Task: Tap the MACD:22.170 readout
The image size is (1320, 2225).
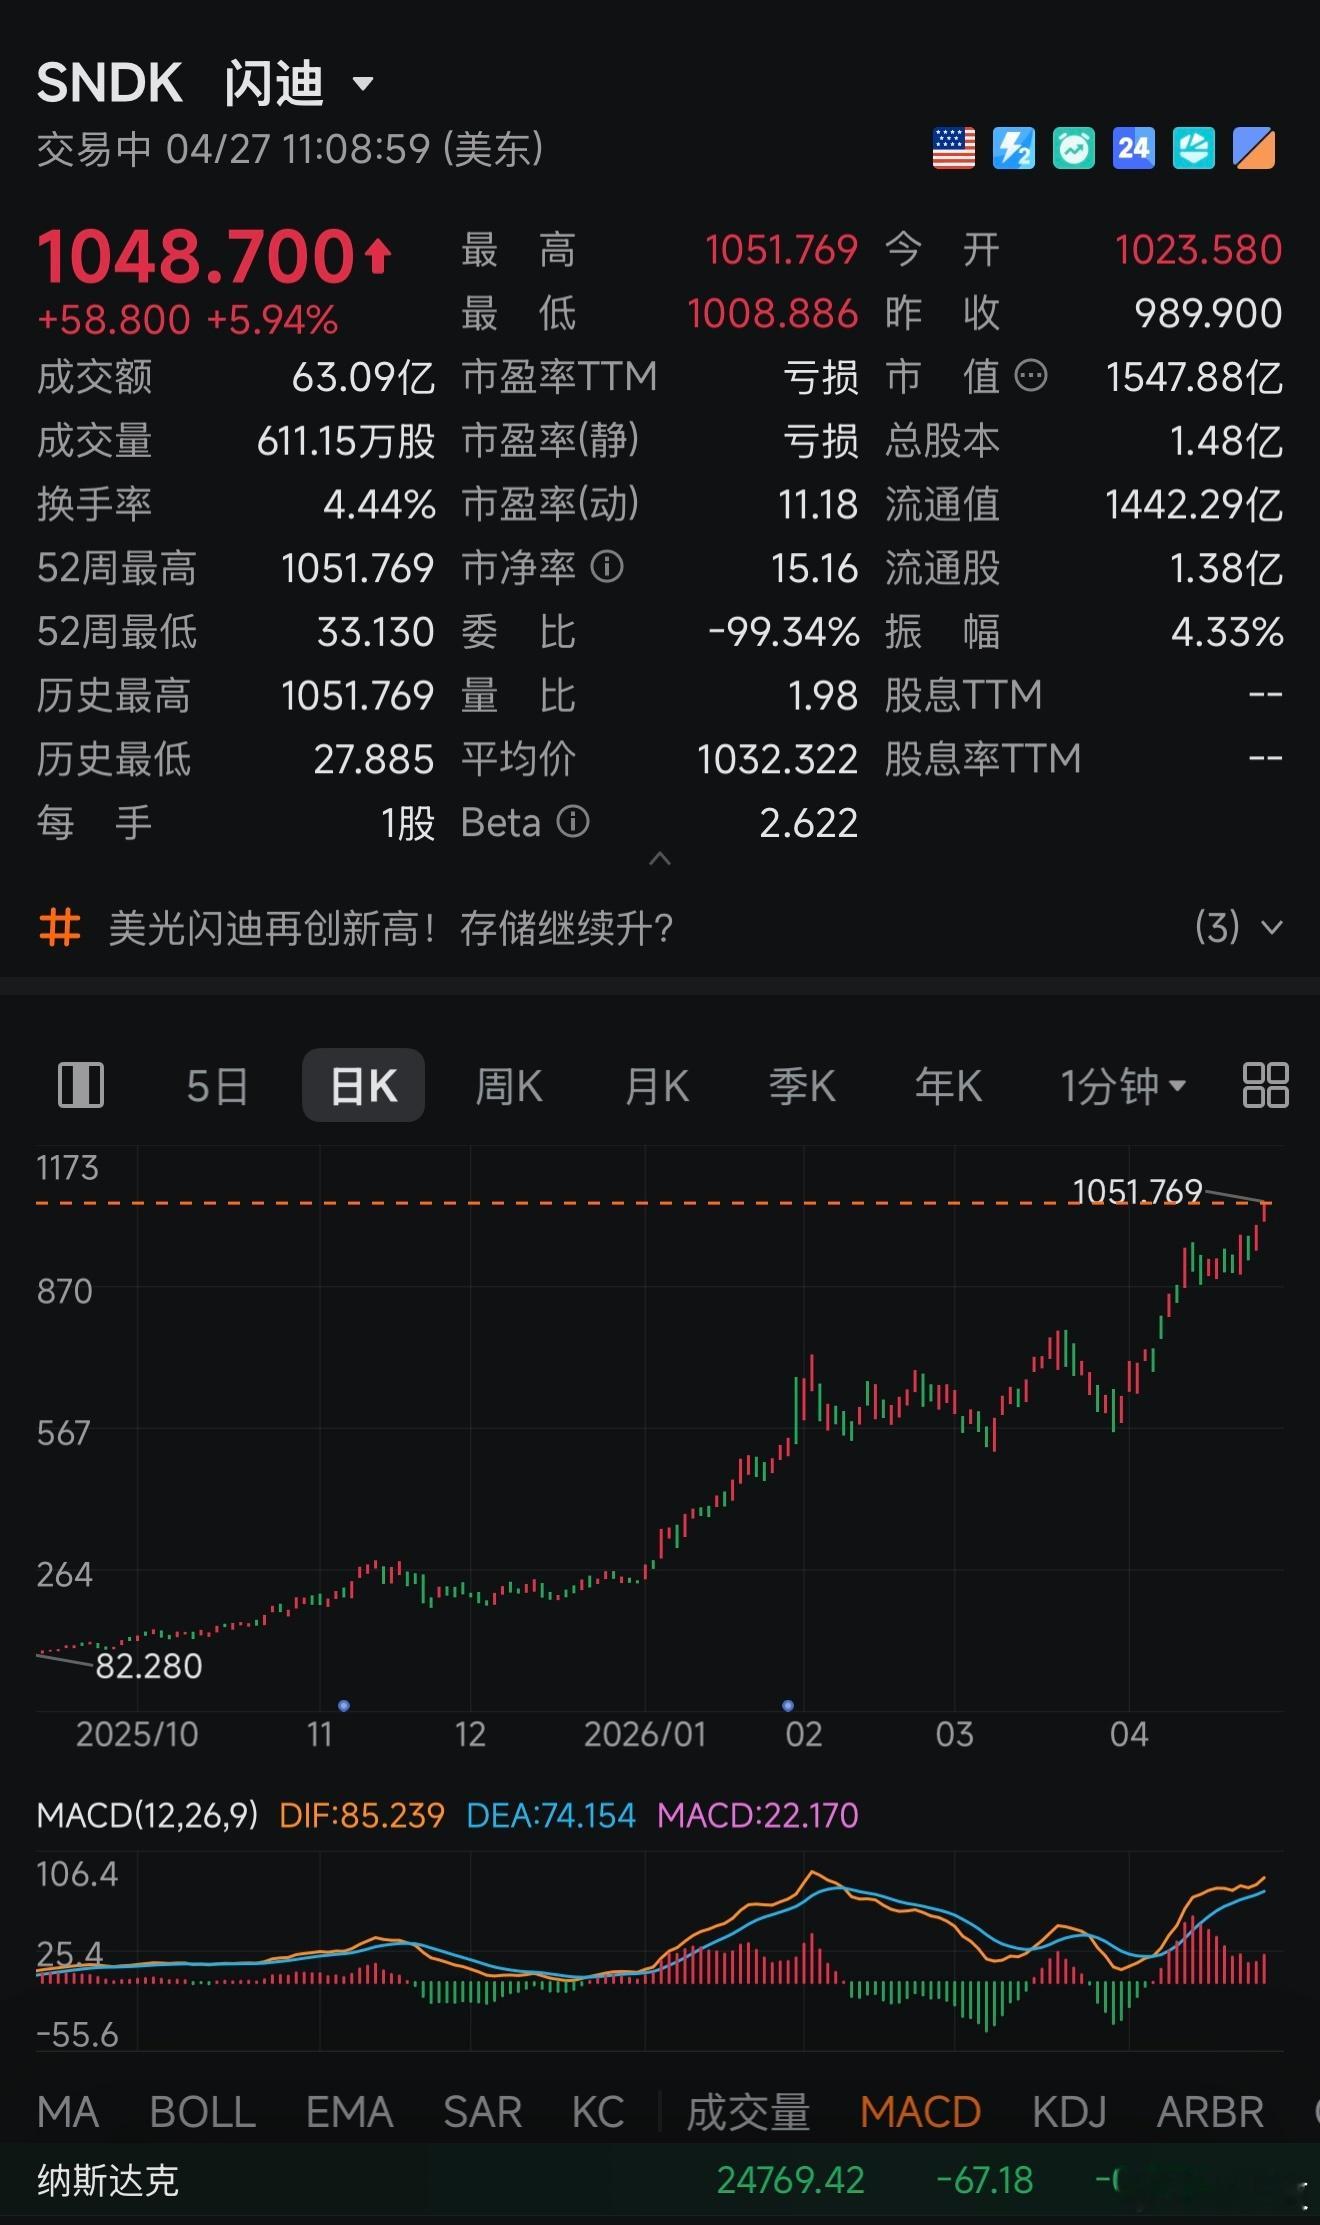Action: [757, 1815]
